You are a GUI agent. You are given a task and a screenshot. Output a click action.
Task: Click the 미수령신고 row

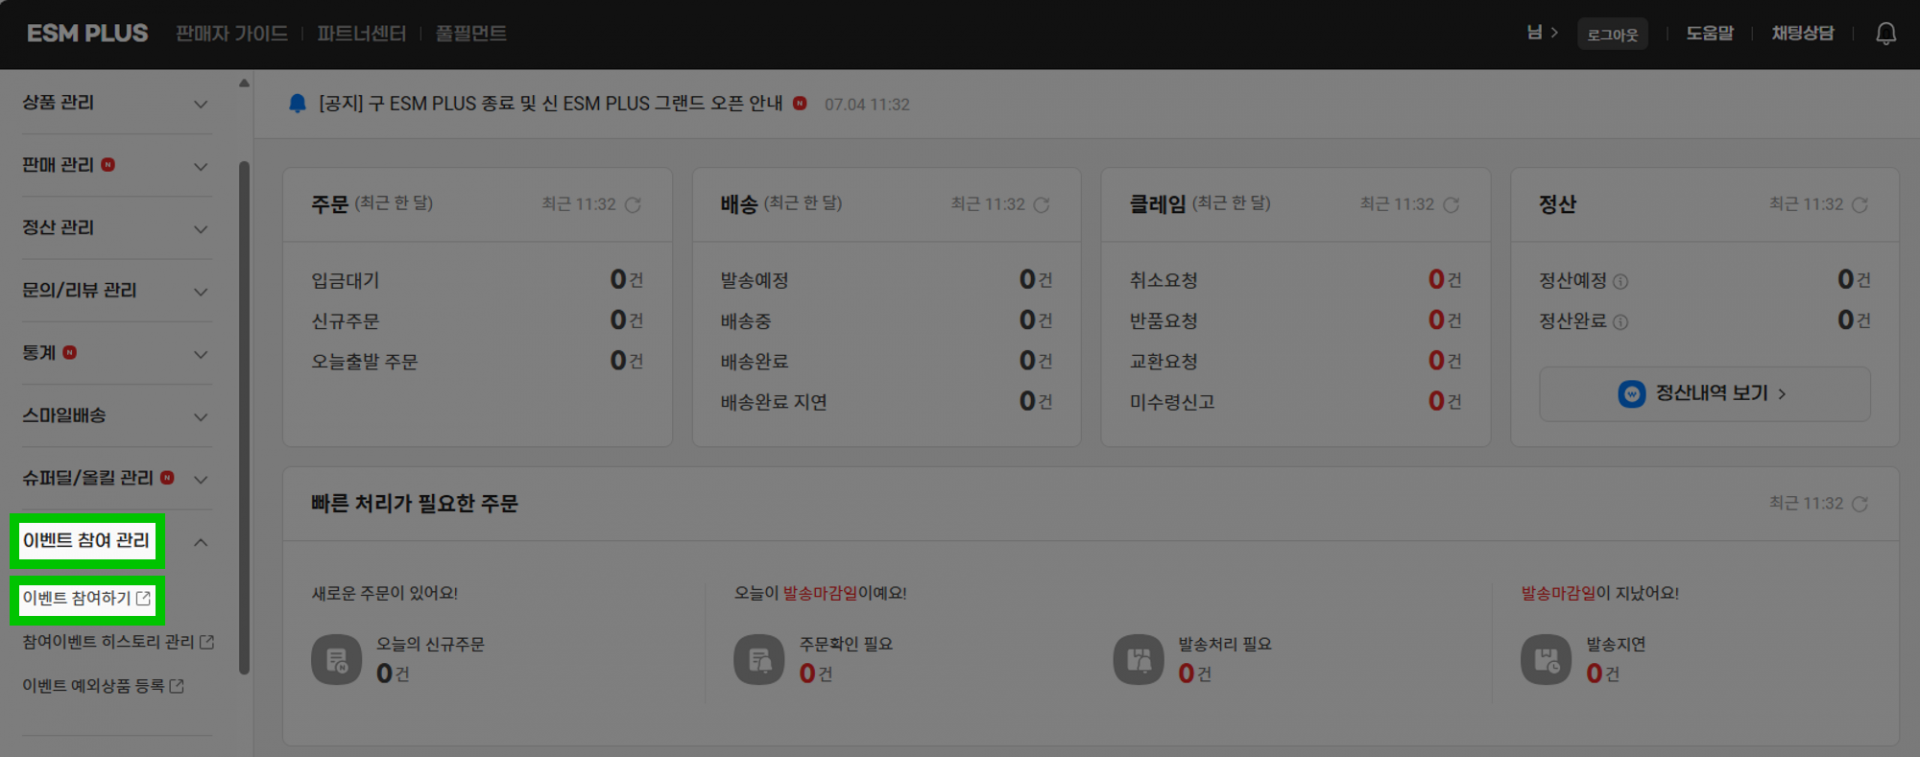click(1296, 402)
